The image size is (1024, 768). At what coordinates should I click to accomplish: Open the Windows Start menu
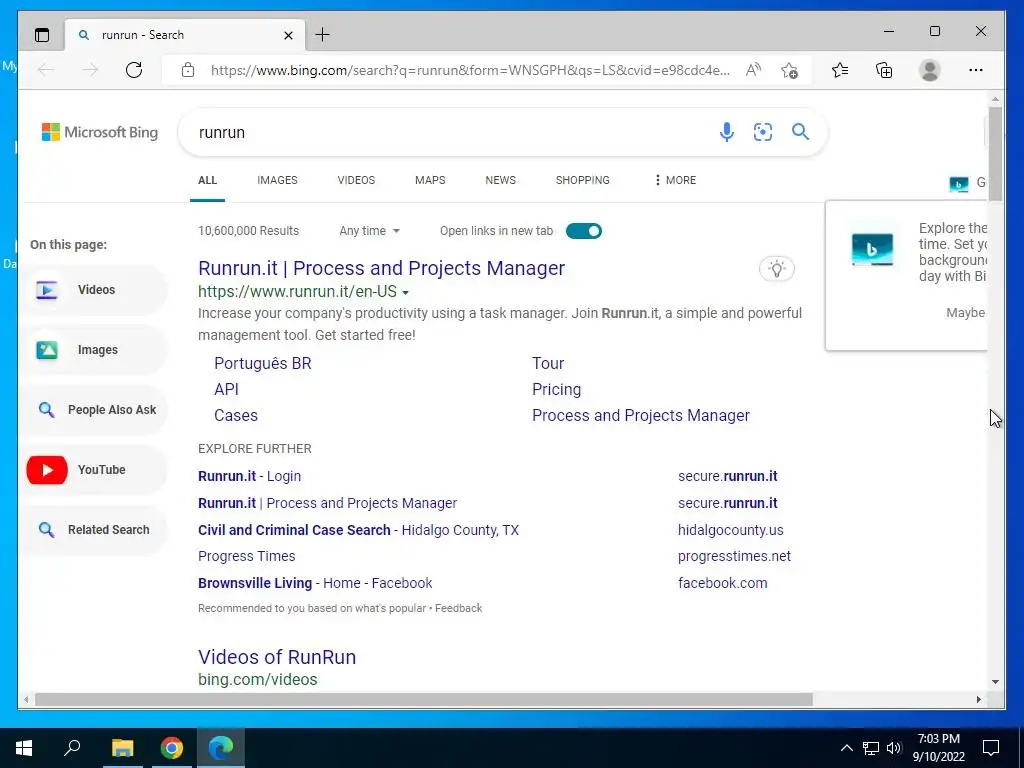pos(24,748)
